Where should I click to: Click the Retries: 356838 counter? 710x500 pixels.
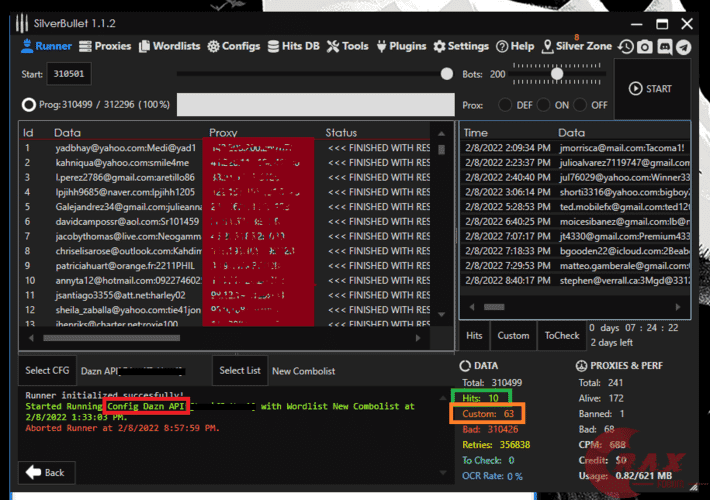496,445
